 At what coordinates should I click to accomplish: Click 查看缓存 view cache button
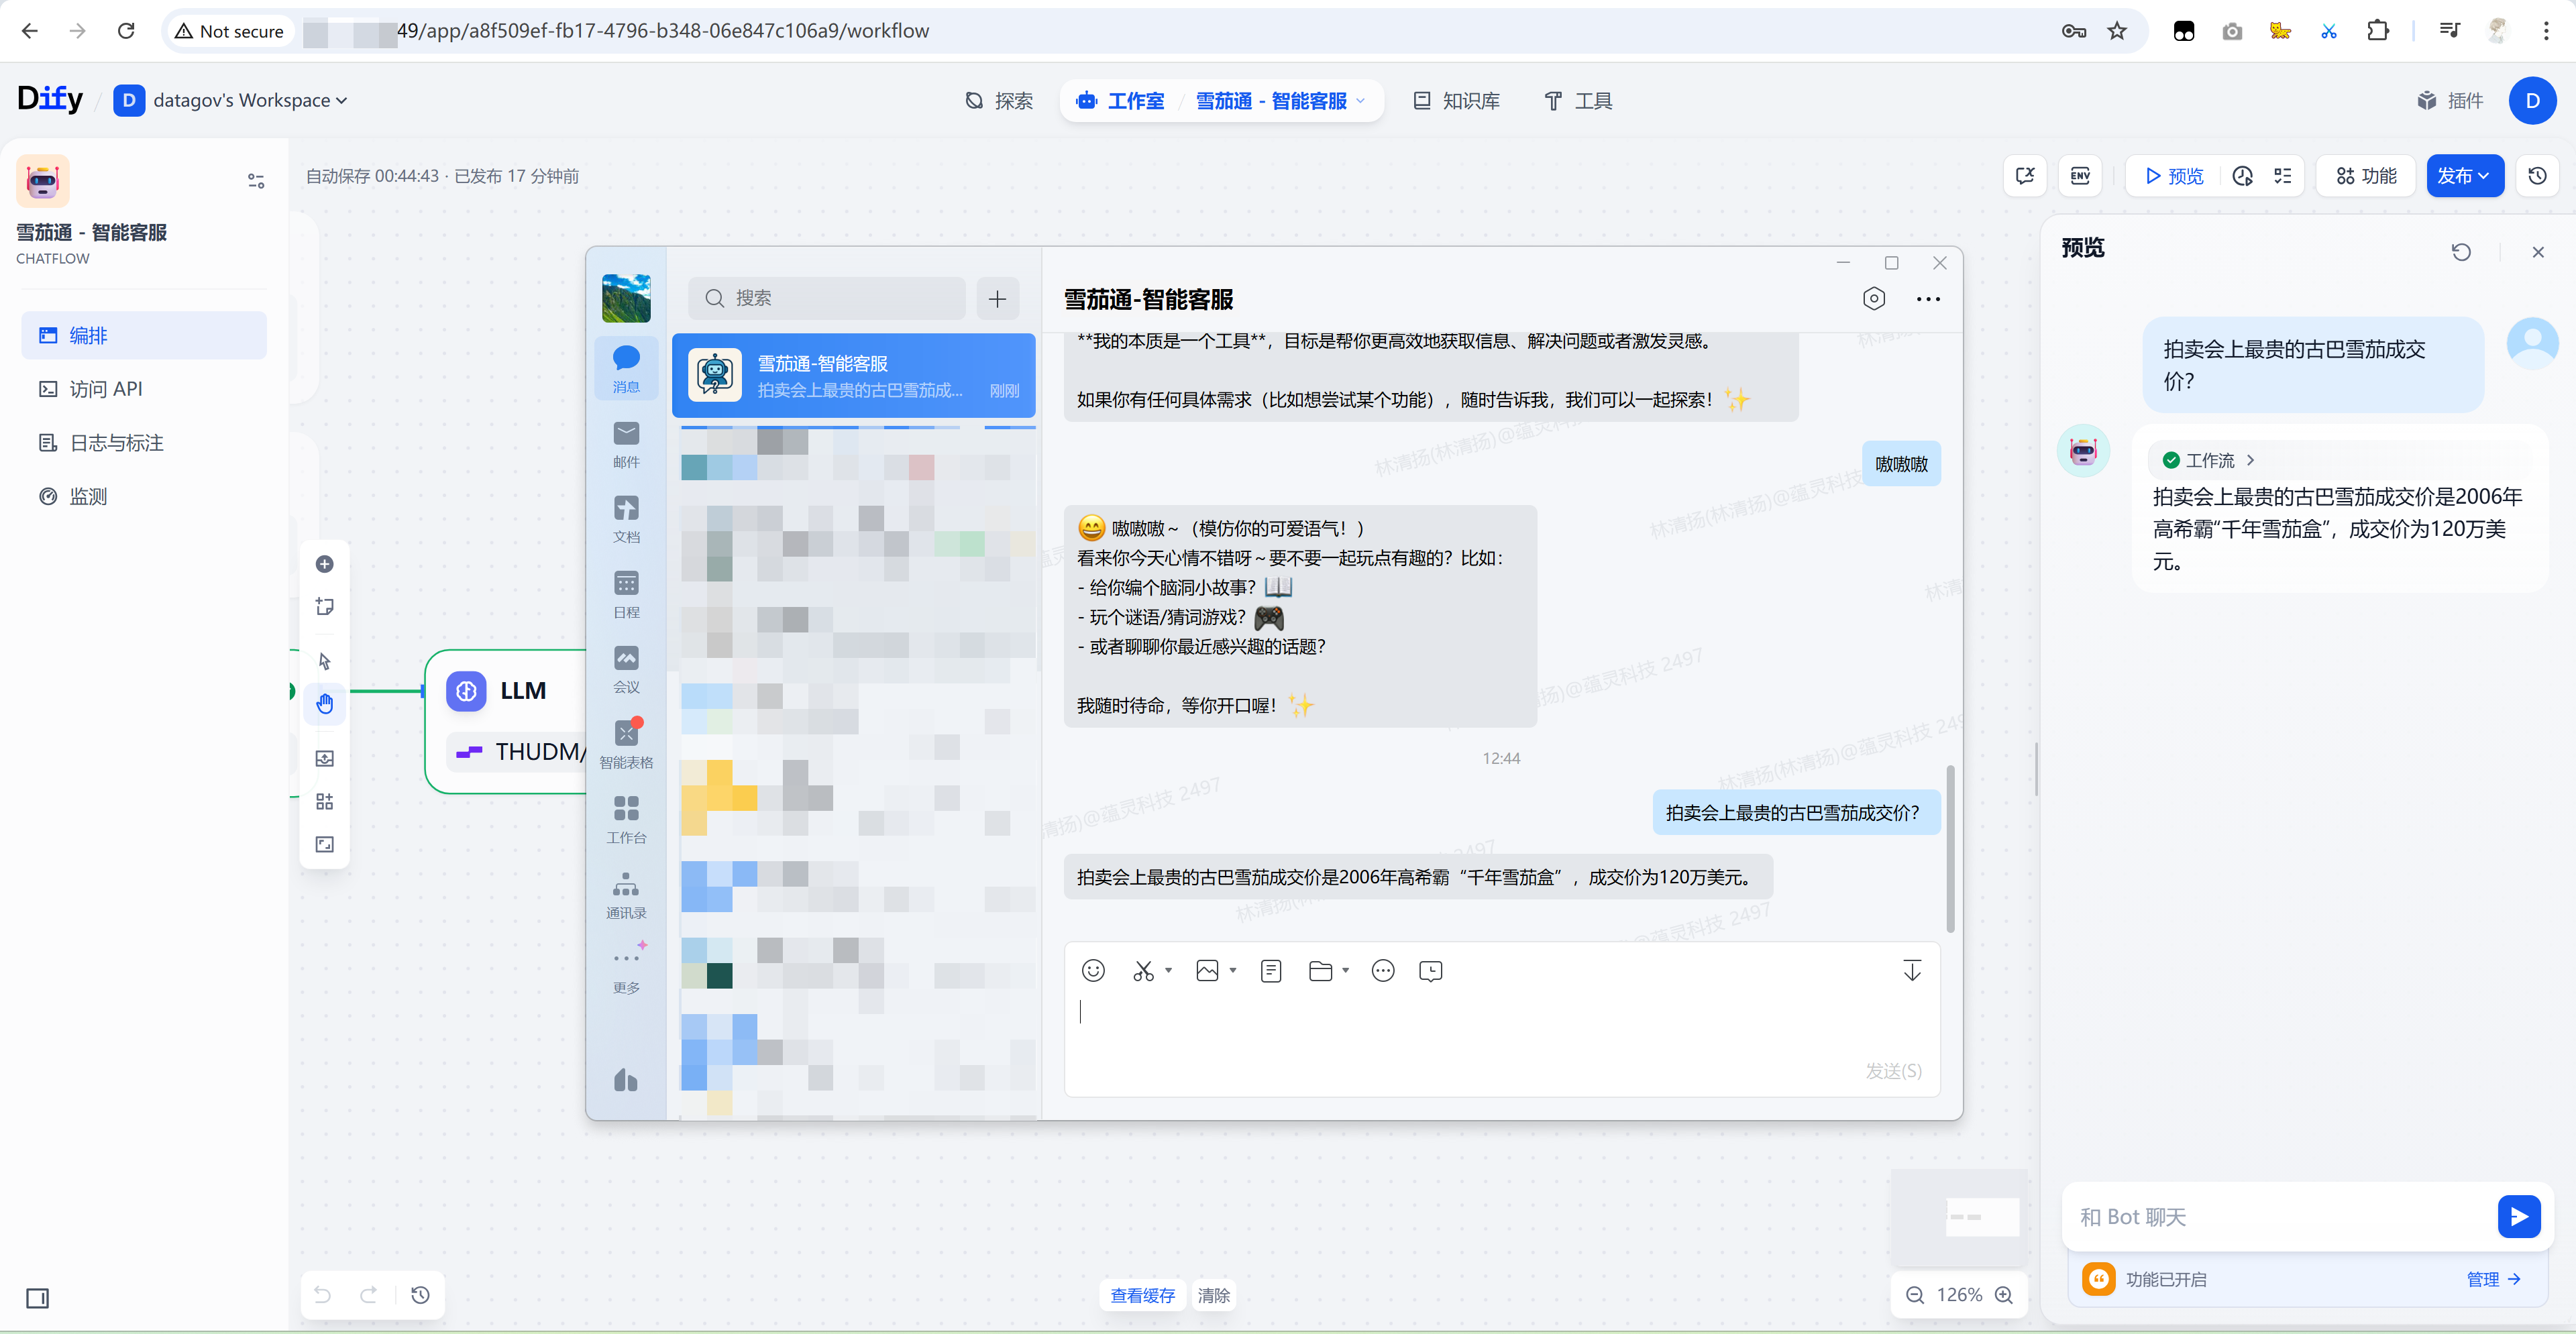(1142, 1295)
